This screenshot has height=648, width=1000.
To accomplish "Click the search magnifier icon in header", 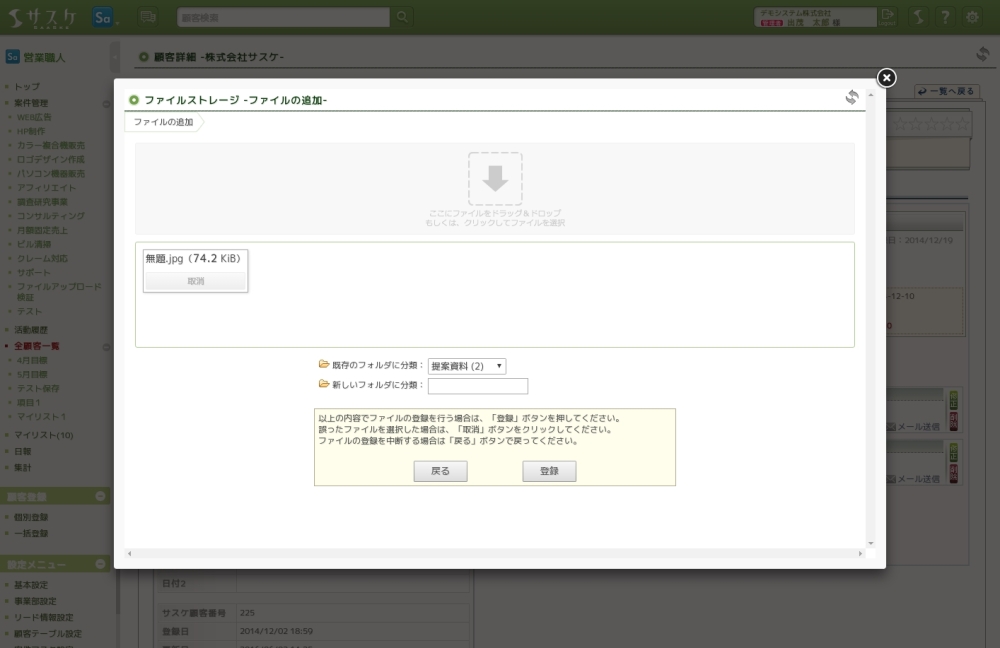I will click(x=402, y=17).
